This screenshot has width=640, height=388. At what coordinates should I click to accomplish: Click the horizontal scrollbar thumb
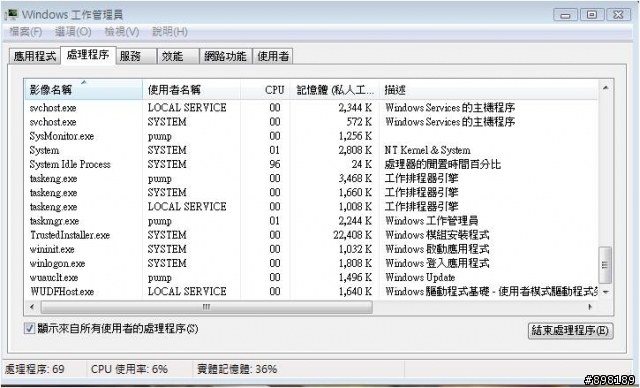[207, 307]
